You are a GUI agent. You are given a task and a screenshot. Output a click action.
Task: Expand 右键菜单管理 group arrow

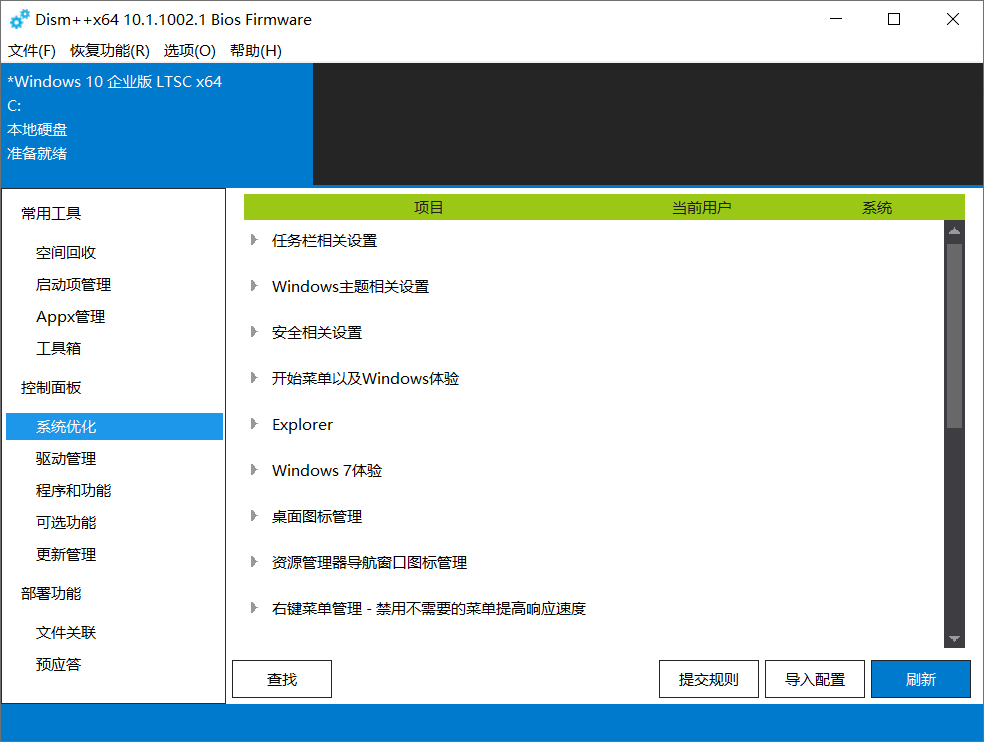click(254, 608)
